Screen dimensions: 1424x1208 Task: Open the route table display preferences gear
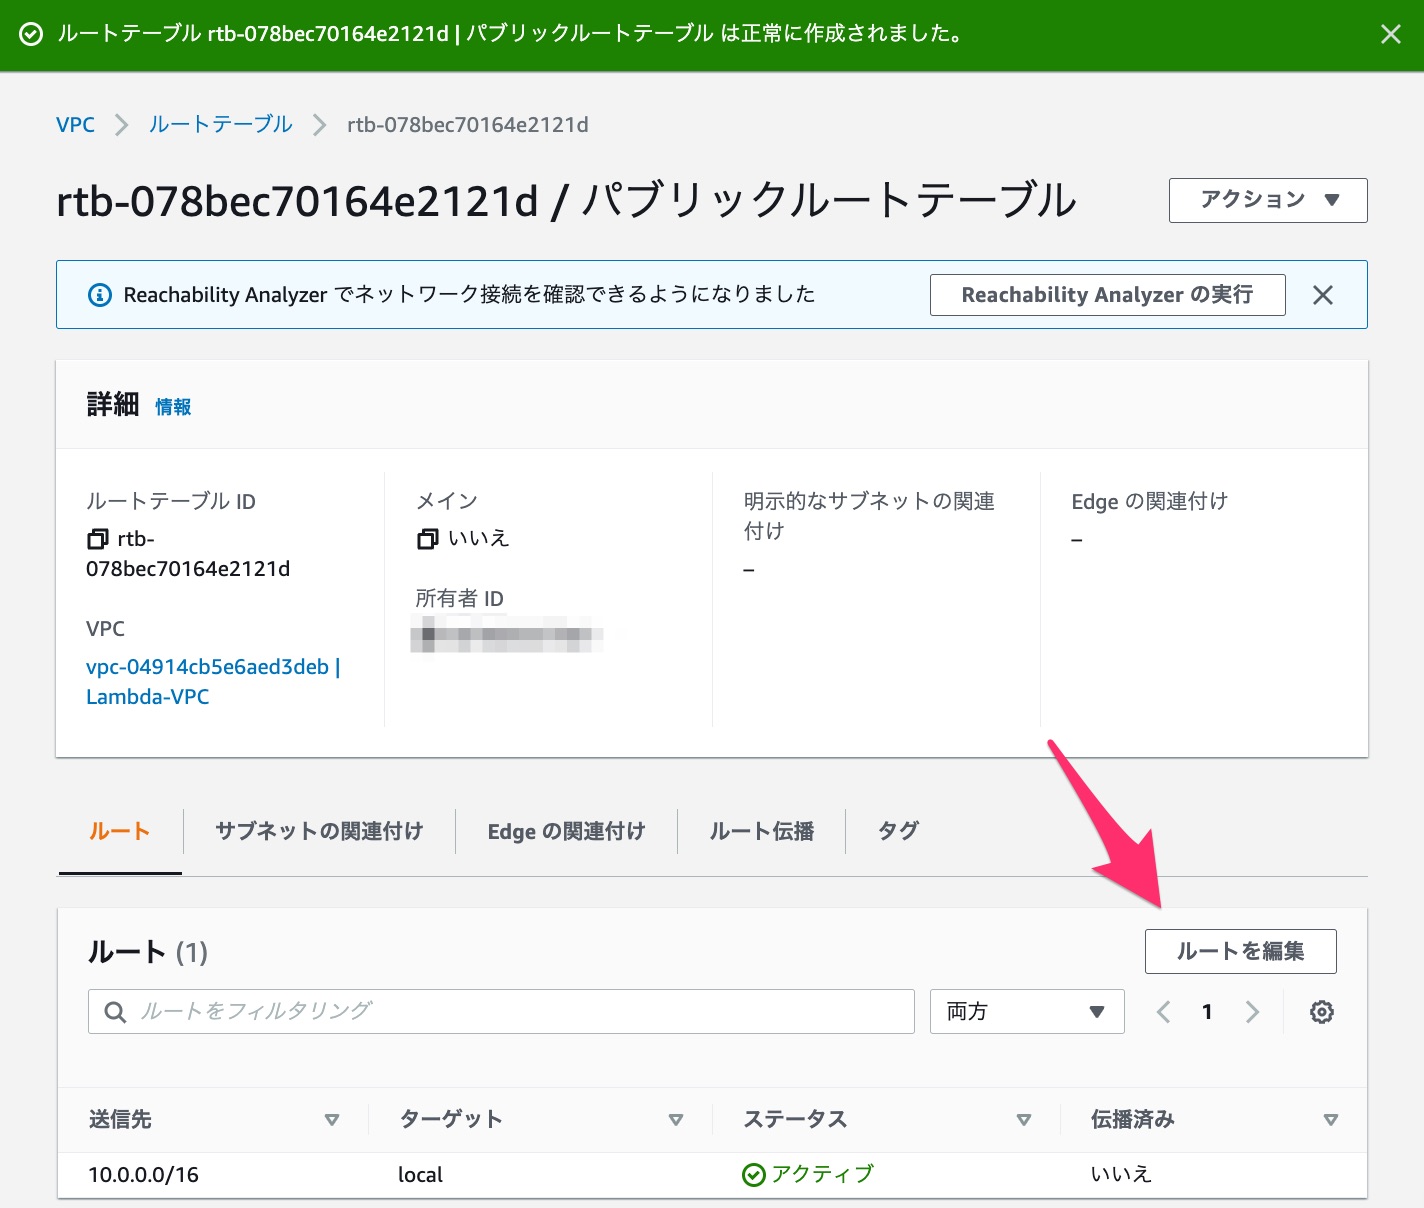tap(1322, 1011)
